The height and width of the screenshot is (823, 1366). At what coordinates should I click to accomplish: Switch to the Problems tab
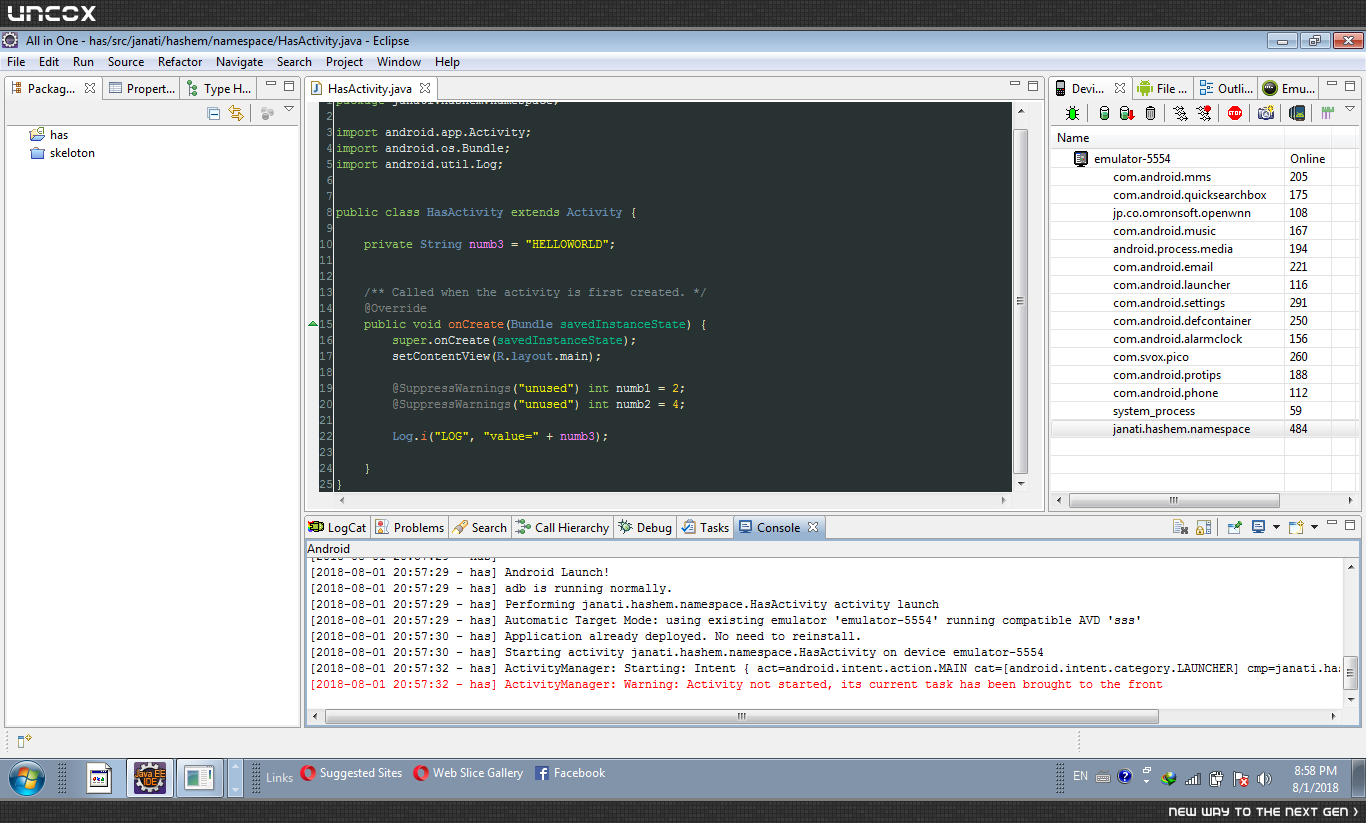click(409, 527)
